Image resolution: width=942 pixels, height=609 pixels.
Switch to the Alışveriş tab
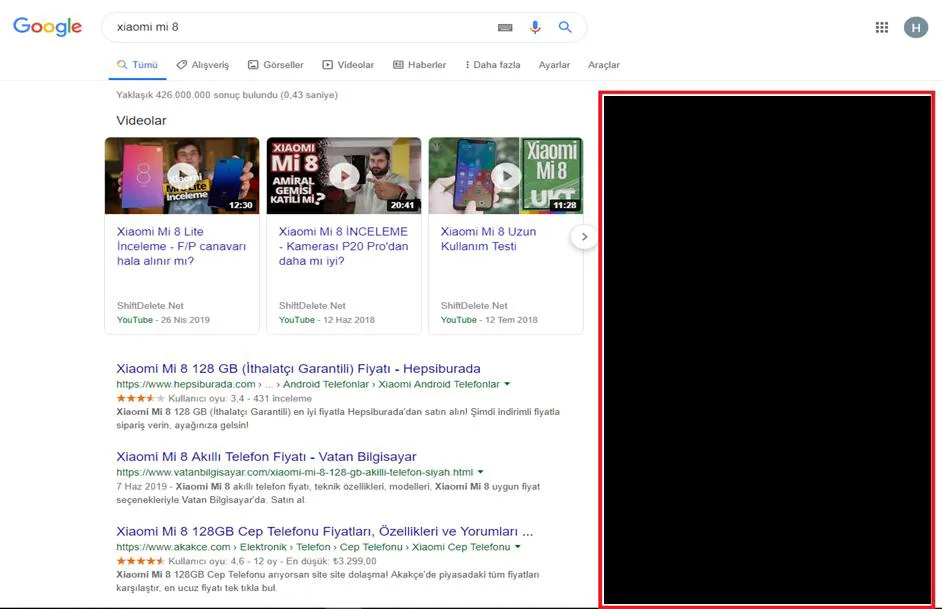(x=202, y=65)
